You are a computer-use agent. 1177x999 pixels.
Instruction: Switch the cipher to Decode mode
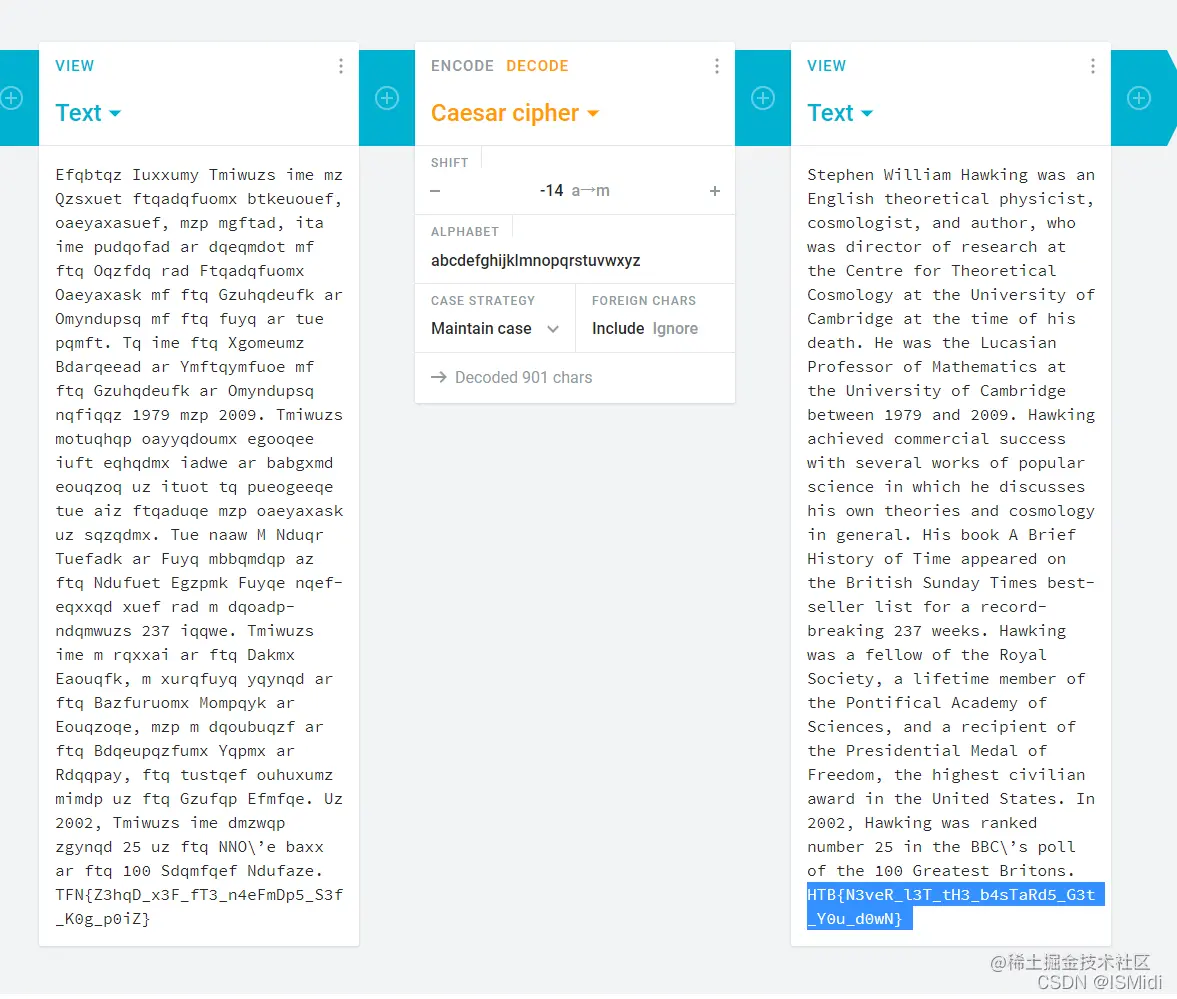click(x=537, y=66)
